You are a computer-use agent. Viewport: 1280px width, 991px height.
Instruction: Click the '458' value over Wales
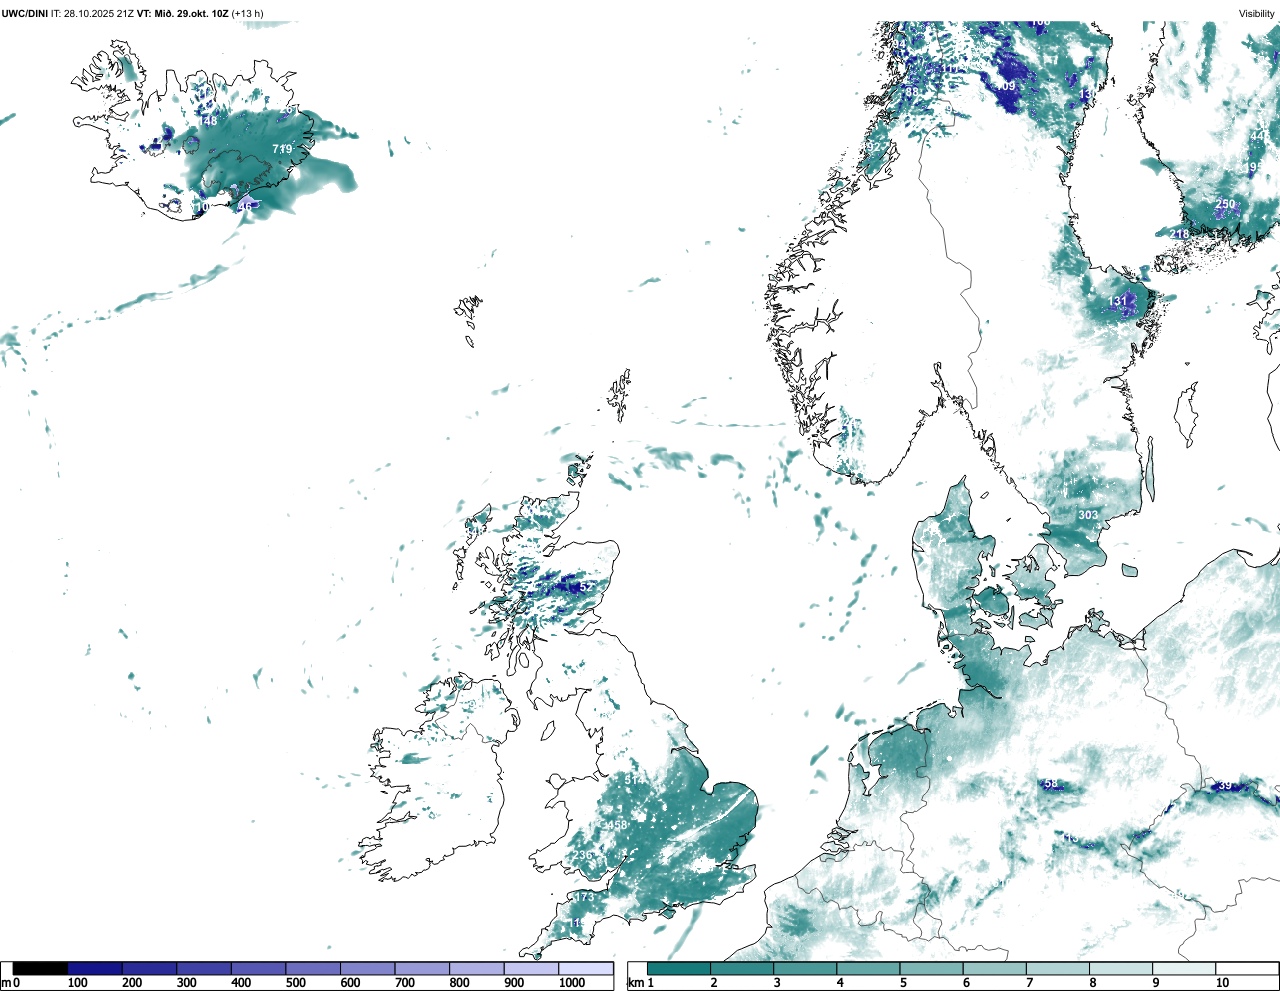coord(617,825)
